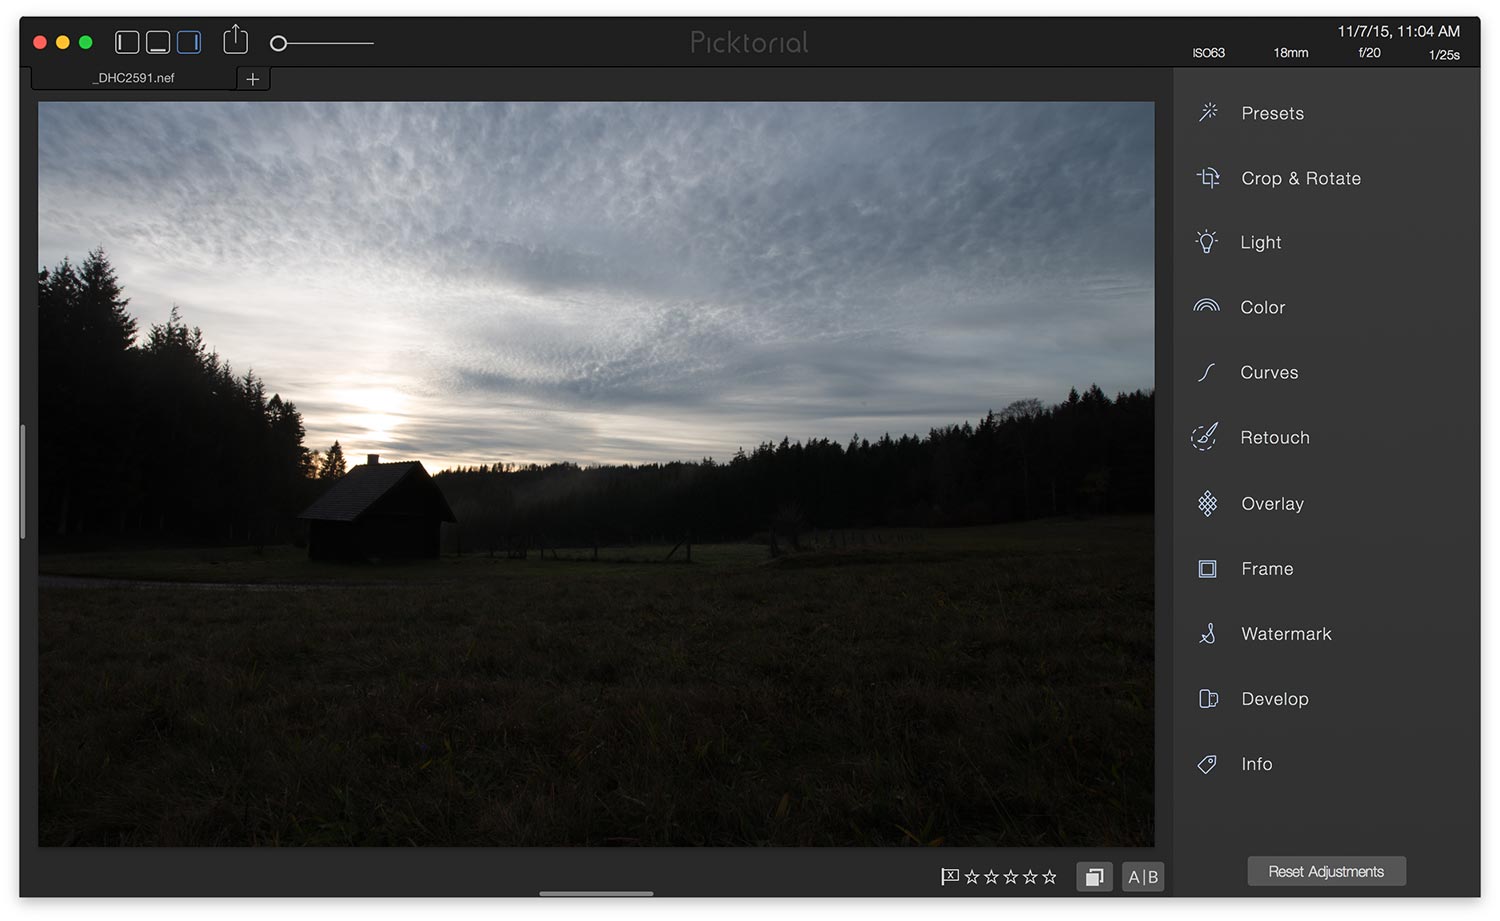Click the Develop icon

pos(1208,699)
